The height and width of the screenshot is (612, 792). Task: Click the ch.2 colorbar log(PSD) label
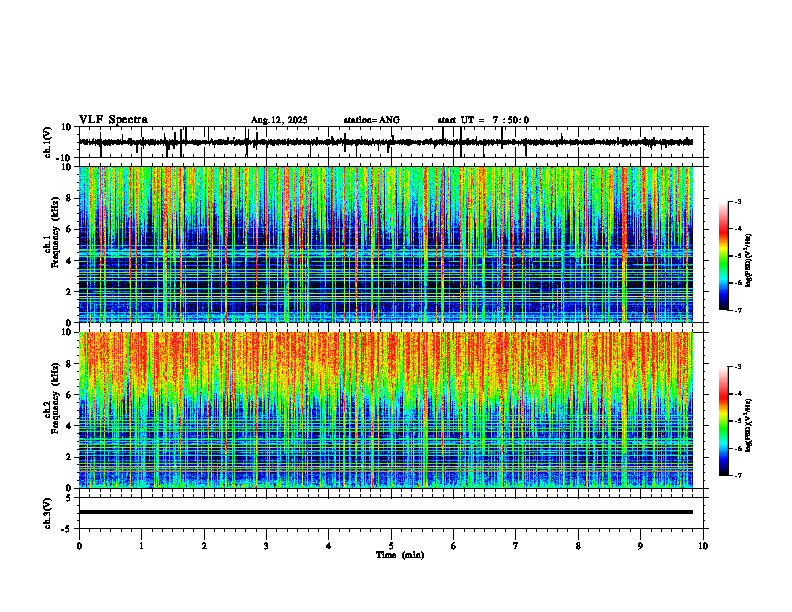click(749, 425)
